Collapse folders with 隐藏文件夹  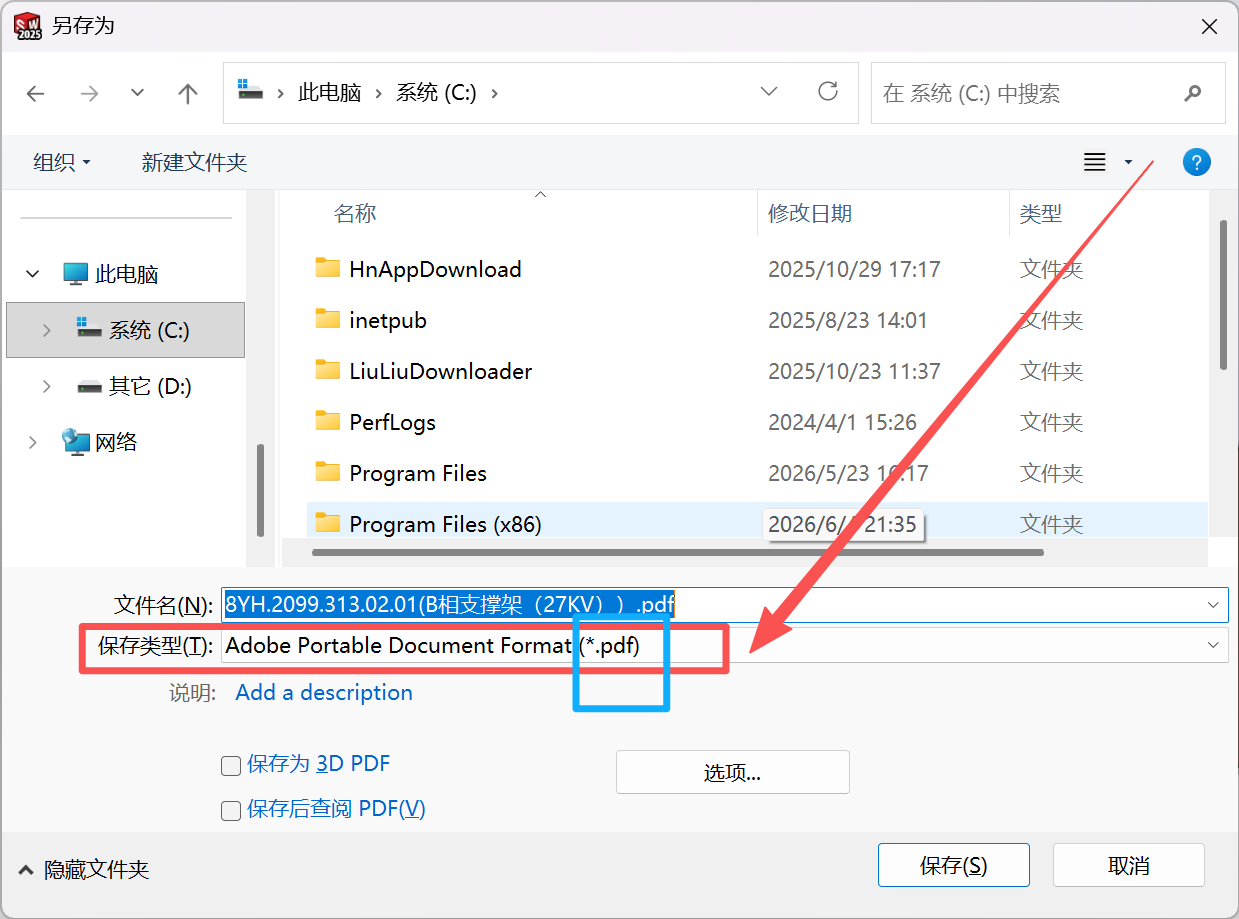tap(84, 870)
